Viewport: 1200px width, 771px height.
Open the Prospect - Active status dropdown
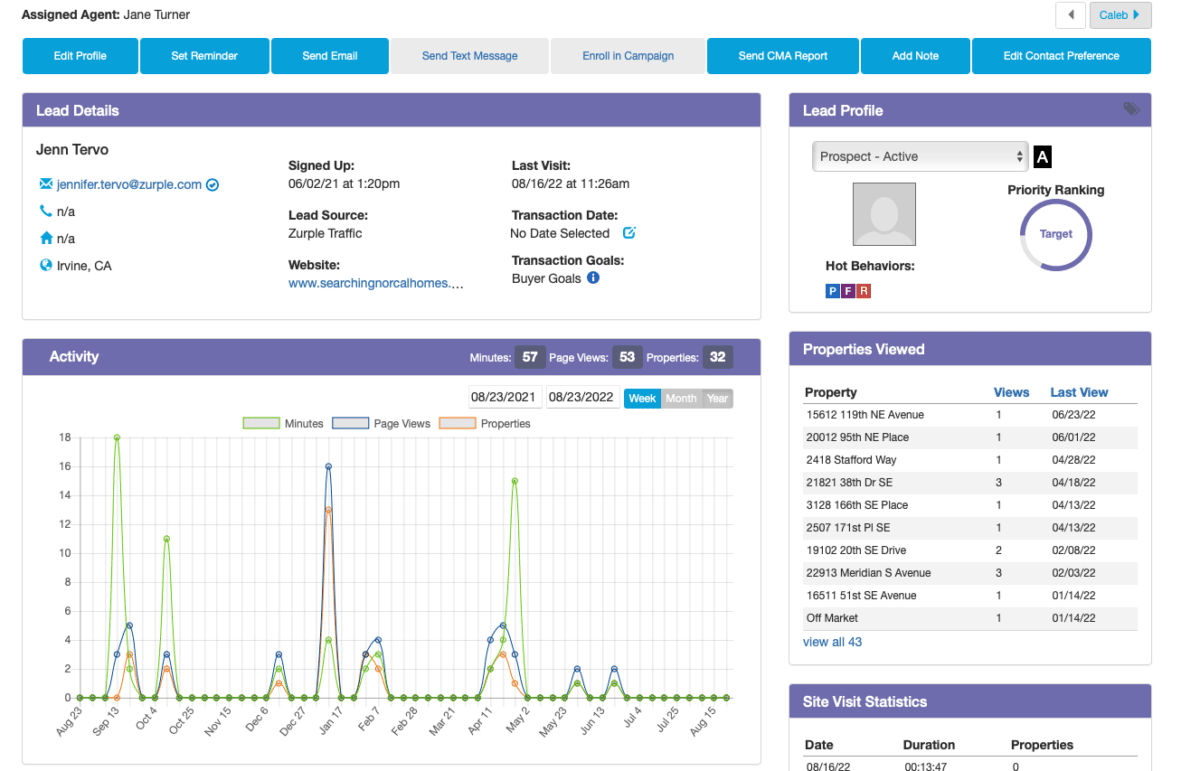point(920,157)
